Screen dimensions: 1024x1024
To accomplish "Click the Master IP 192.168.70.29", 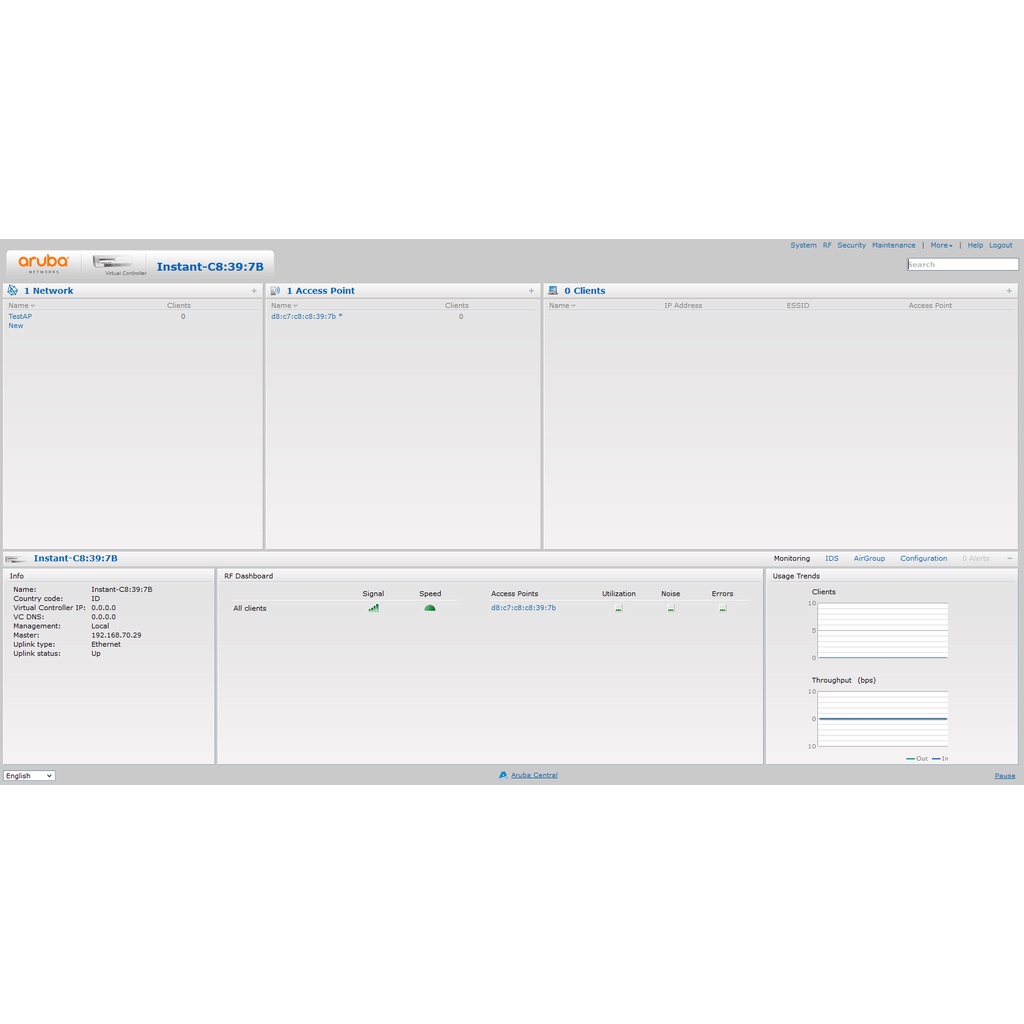I will (116, 635).
